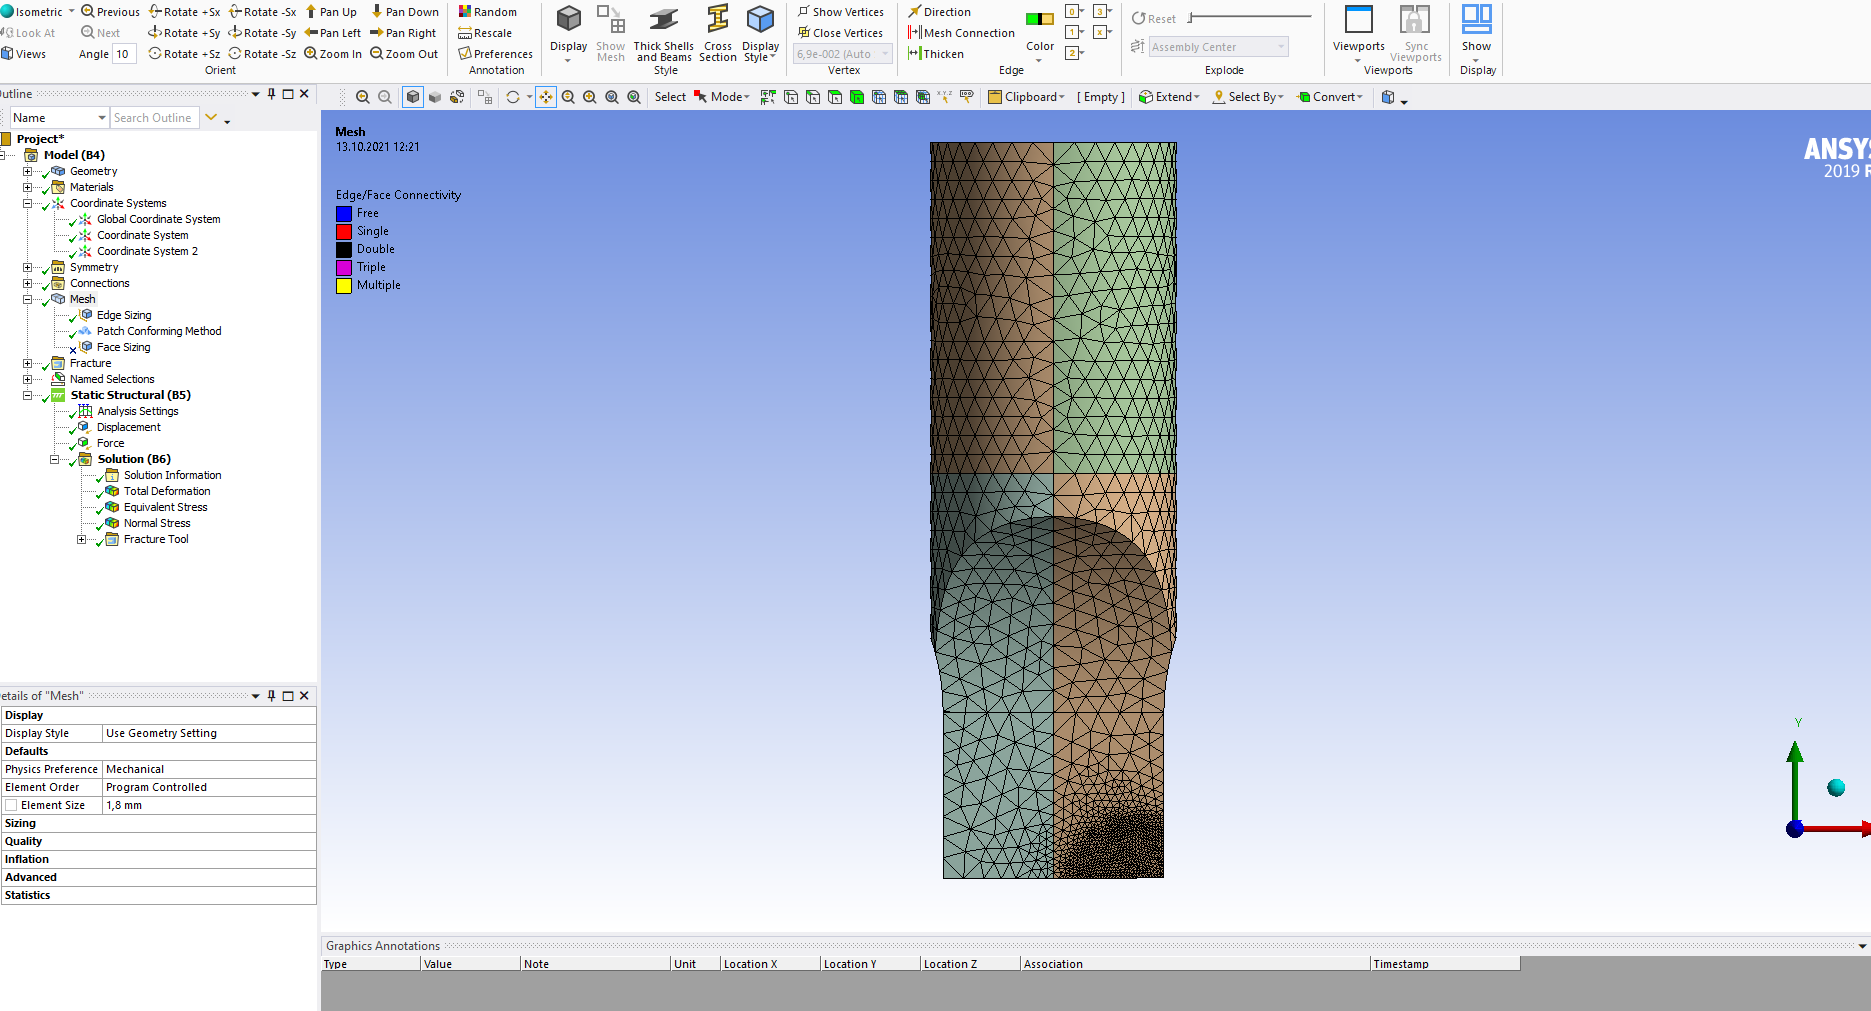Open the Select By dropdown
Image resolution: width=1871 pixels, height=1011 pixels.
tap(1248, 97)
